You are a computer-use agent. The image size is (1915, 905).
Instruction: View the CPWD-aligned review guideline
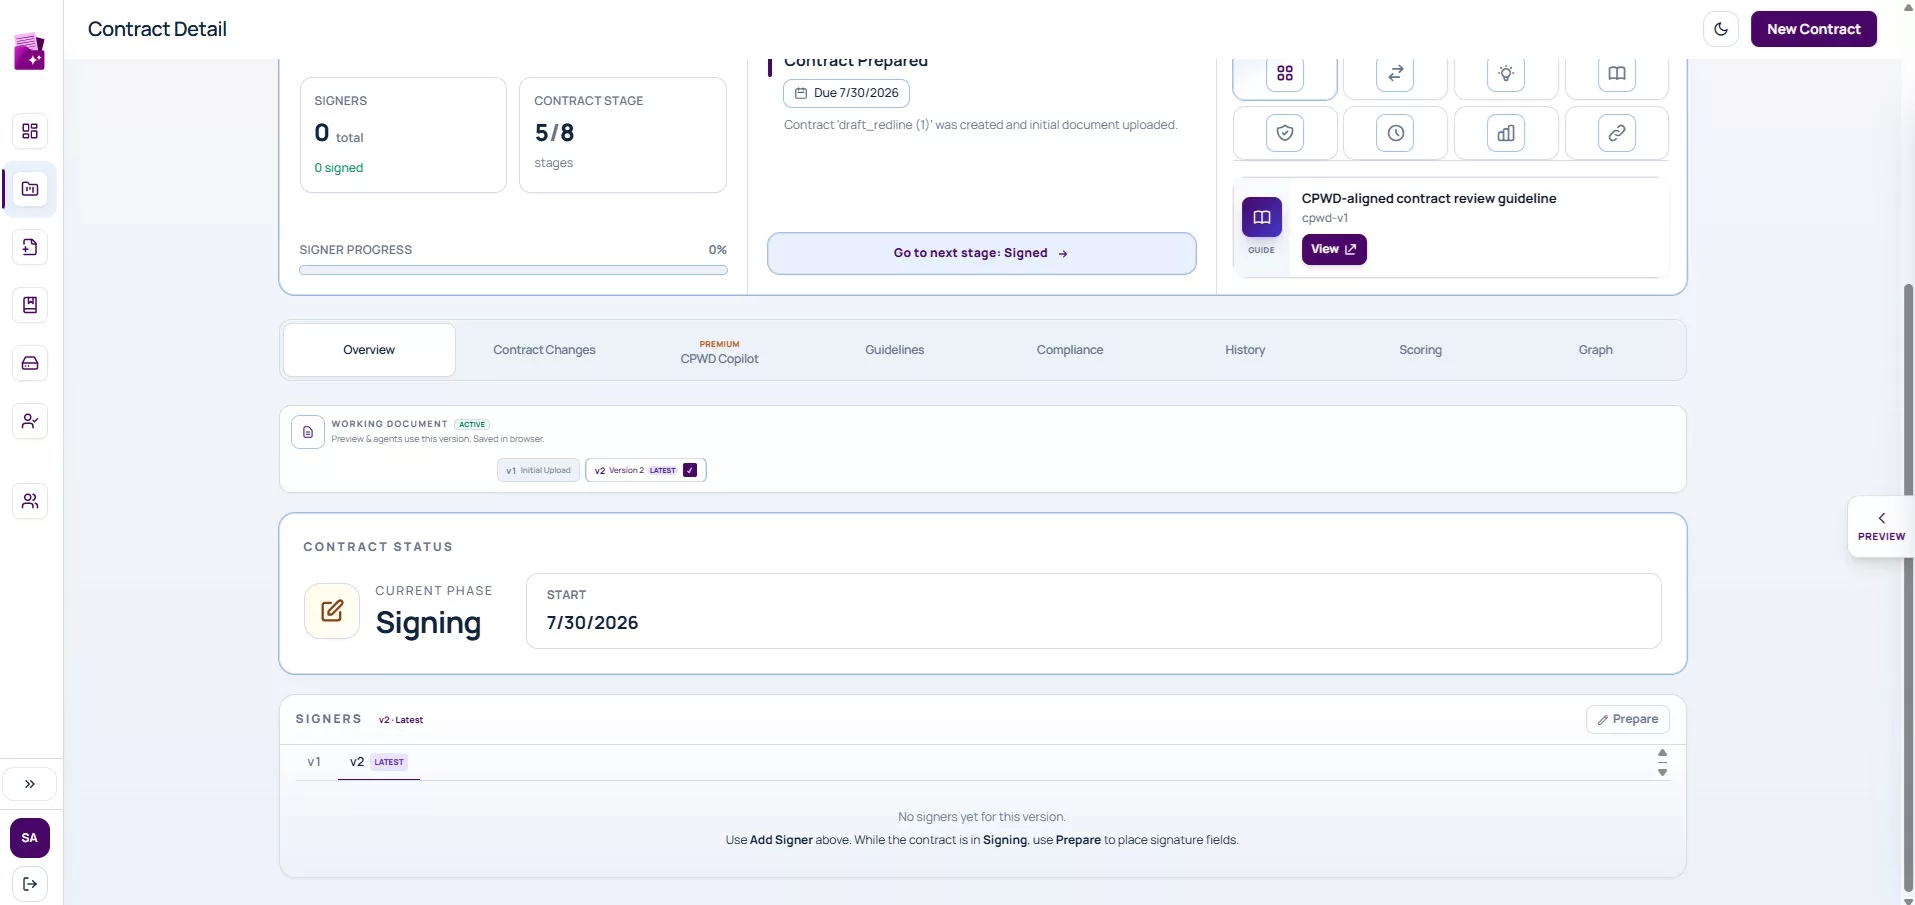[x=1334, y=249]
